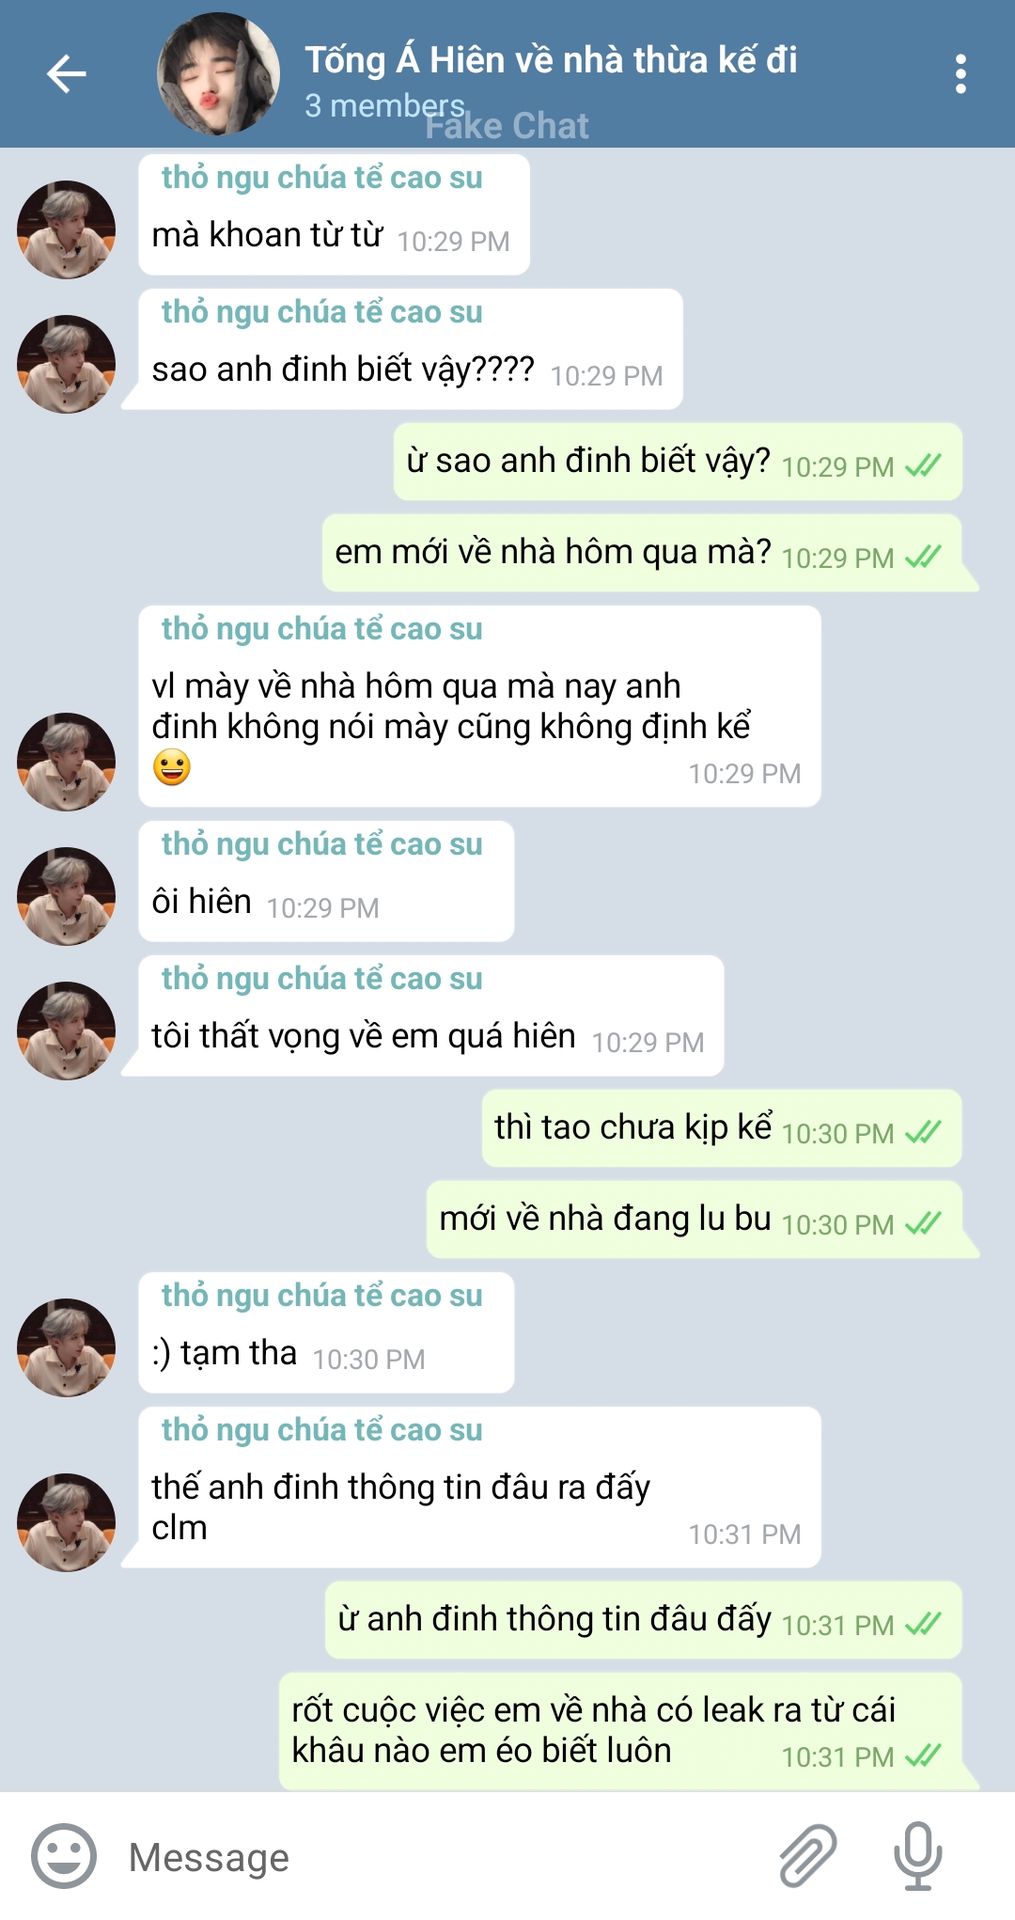The height and width of the screenshot is (1920, 1015).
Task: Open group title Tống Á Hiên về nhà thừa kế đi
Action: 551,60
